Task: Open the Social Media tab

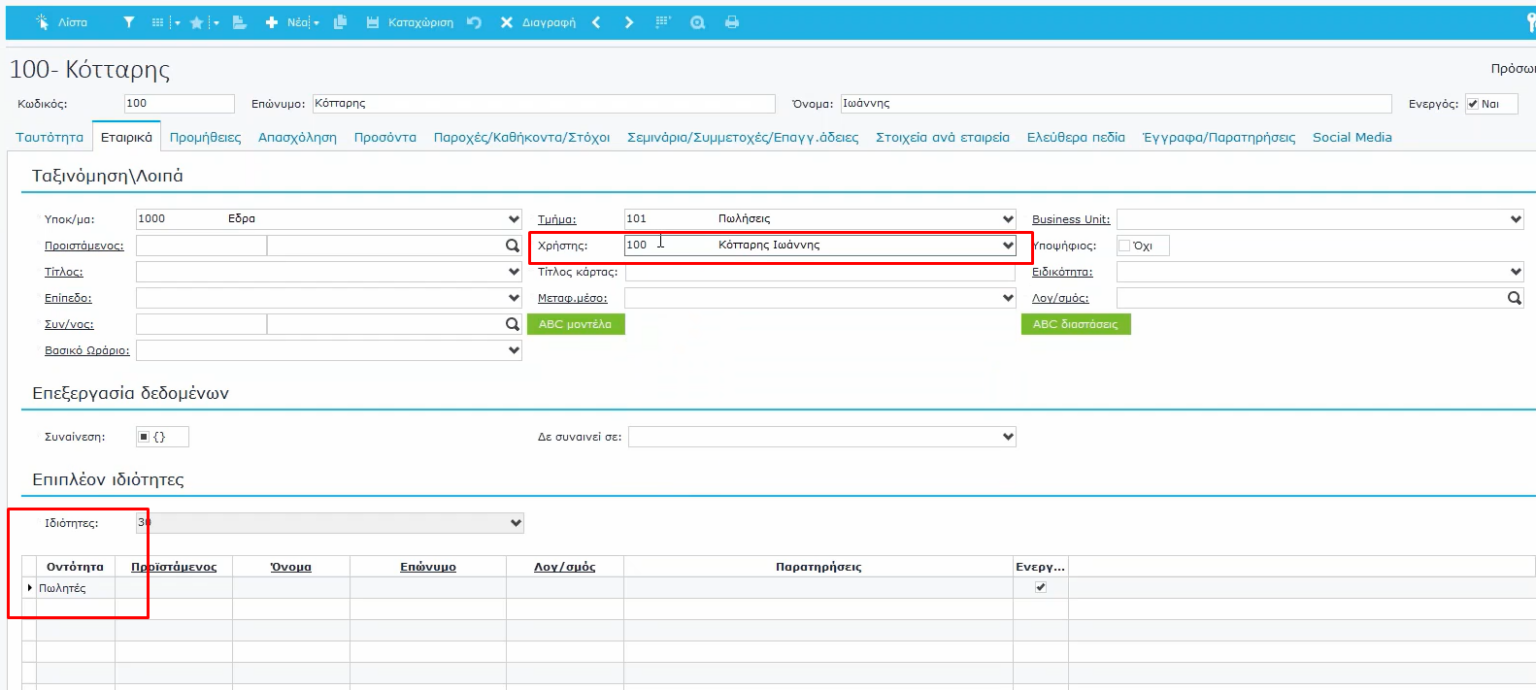Action: coord(1352,138)
